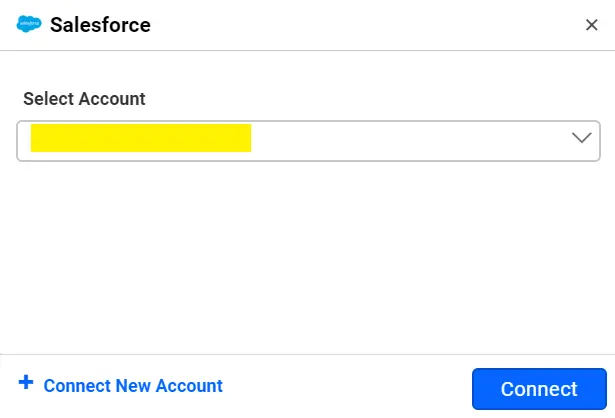Click the yellow highlighted account value
This screenshot has height=418, width=615.
click(140, 138)
